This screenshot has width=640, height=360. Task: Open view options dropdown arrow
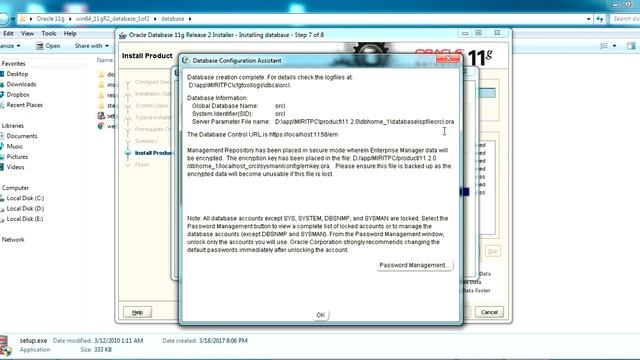pyautogui.click(x=614, y=46)
